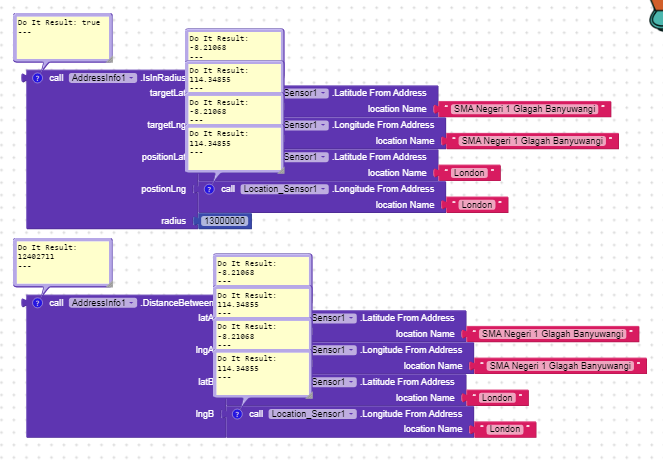Click the help icon on DistanceBetween call block
This screenshot has width=663, height=465.
coord(38,303)
